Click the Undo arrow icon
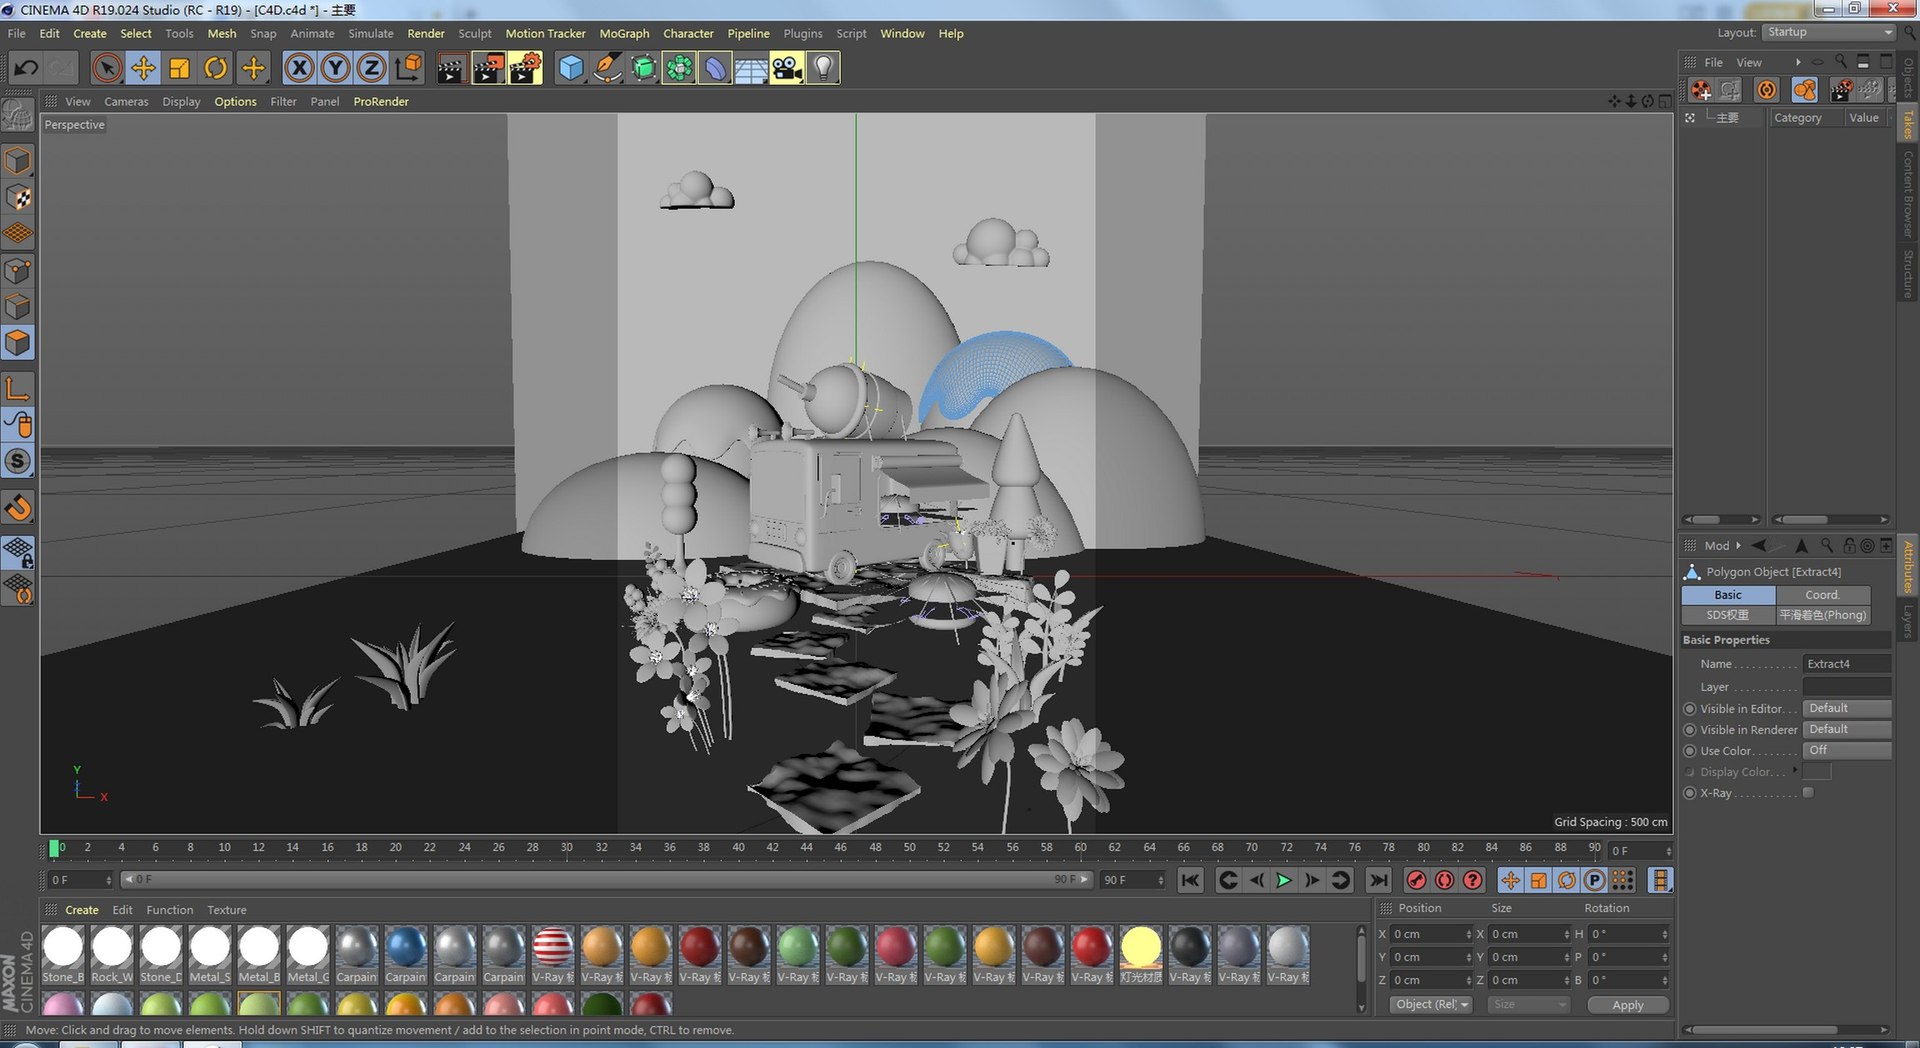Viewport: 1920px width, 1048px height. point(26,68)
